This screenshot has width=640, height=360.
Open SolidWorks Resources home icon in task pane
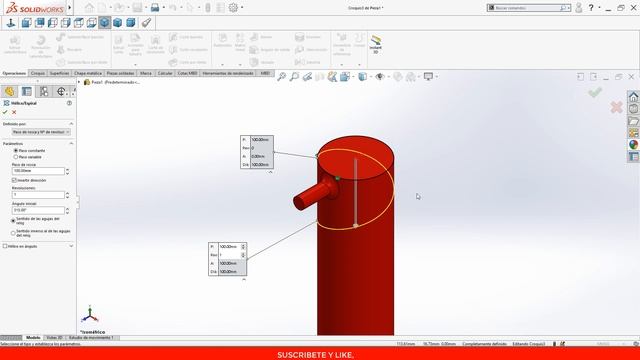(633, 97)
